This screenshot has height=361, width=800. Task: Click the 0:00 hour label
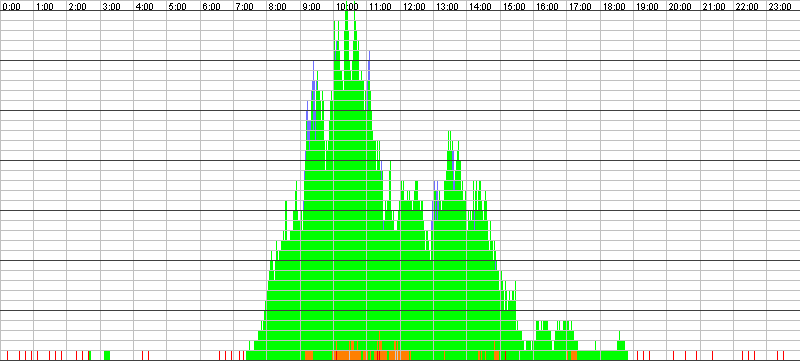[x=11, y=8]
